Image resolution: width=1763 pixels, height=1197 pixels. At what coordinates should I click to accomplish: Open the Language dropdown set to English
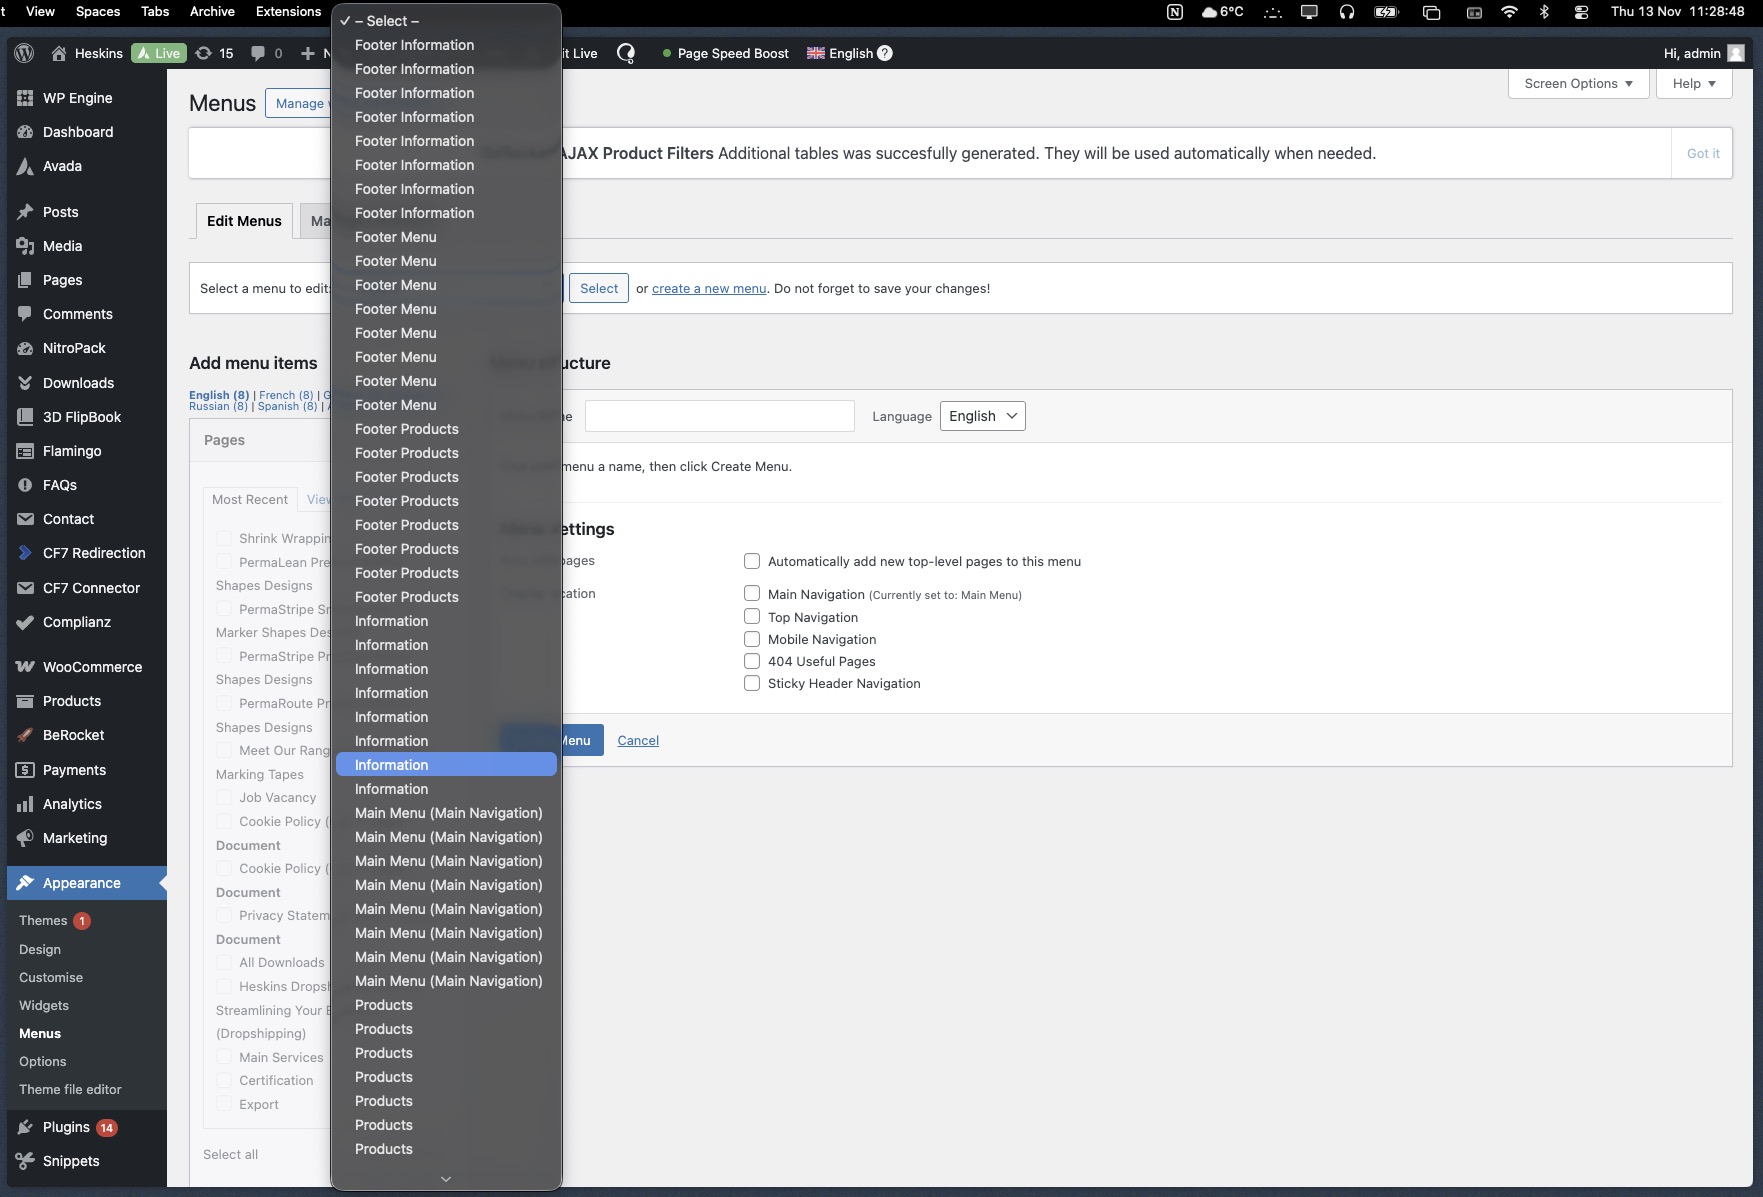tap(982, 416)
